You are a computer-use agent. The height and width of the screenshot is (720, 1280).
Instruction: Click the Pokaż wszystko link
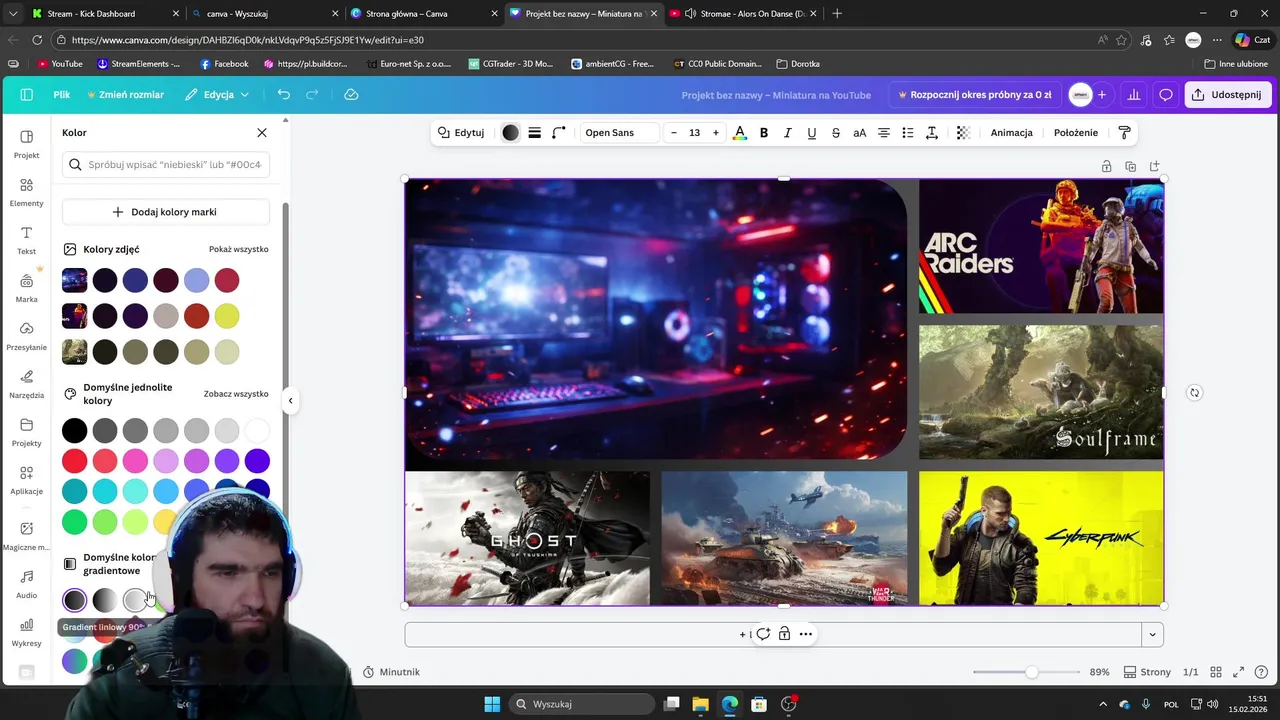(238, 249)
